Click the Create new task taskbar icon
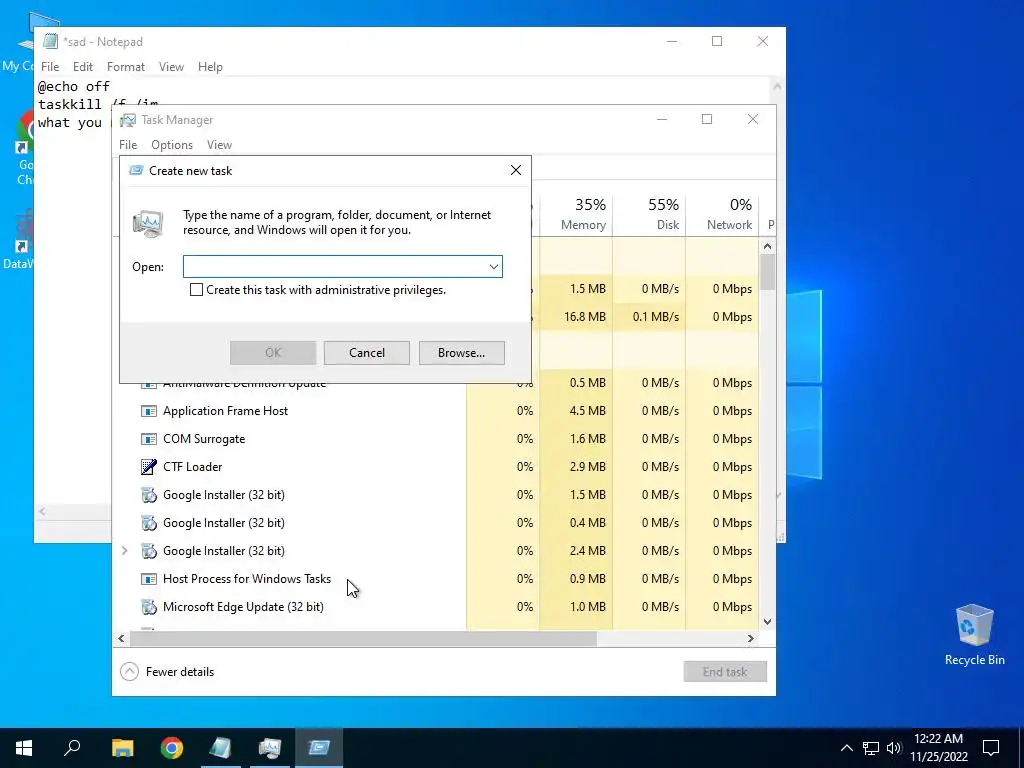1024x768 pixels. click(319, 748)
